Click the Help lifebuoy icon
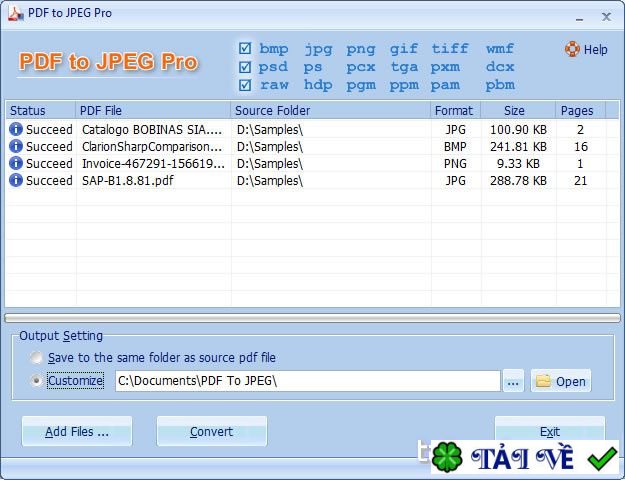The width and height of the screenshot is (625, 480). (572, 49)
